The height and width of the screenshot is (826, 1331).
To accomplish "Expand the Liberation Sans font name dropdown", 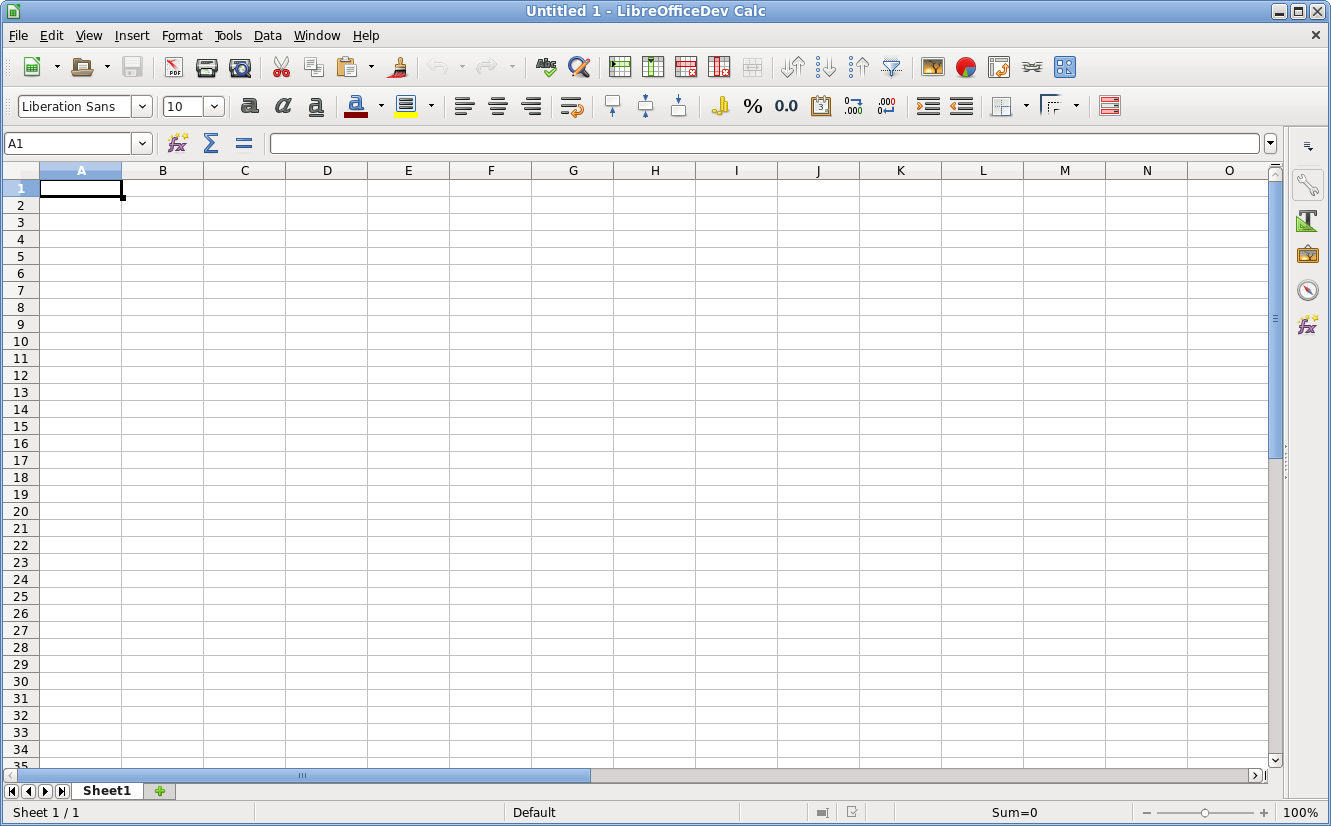I will pyautogui.click(x=141, y=106).
